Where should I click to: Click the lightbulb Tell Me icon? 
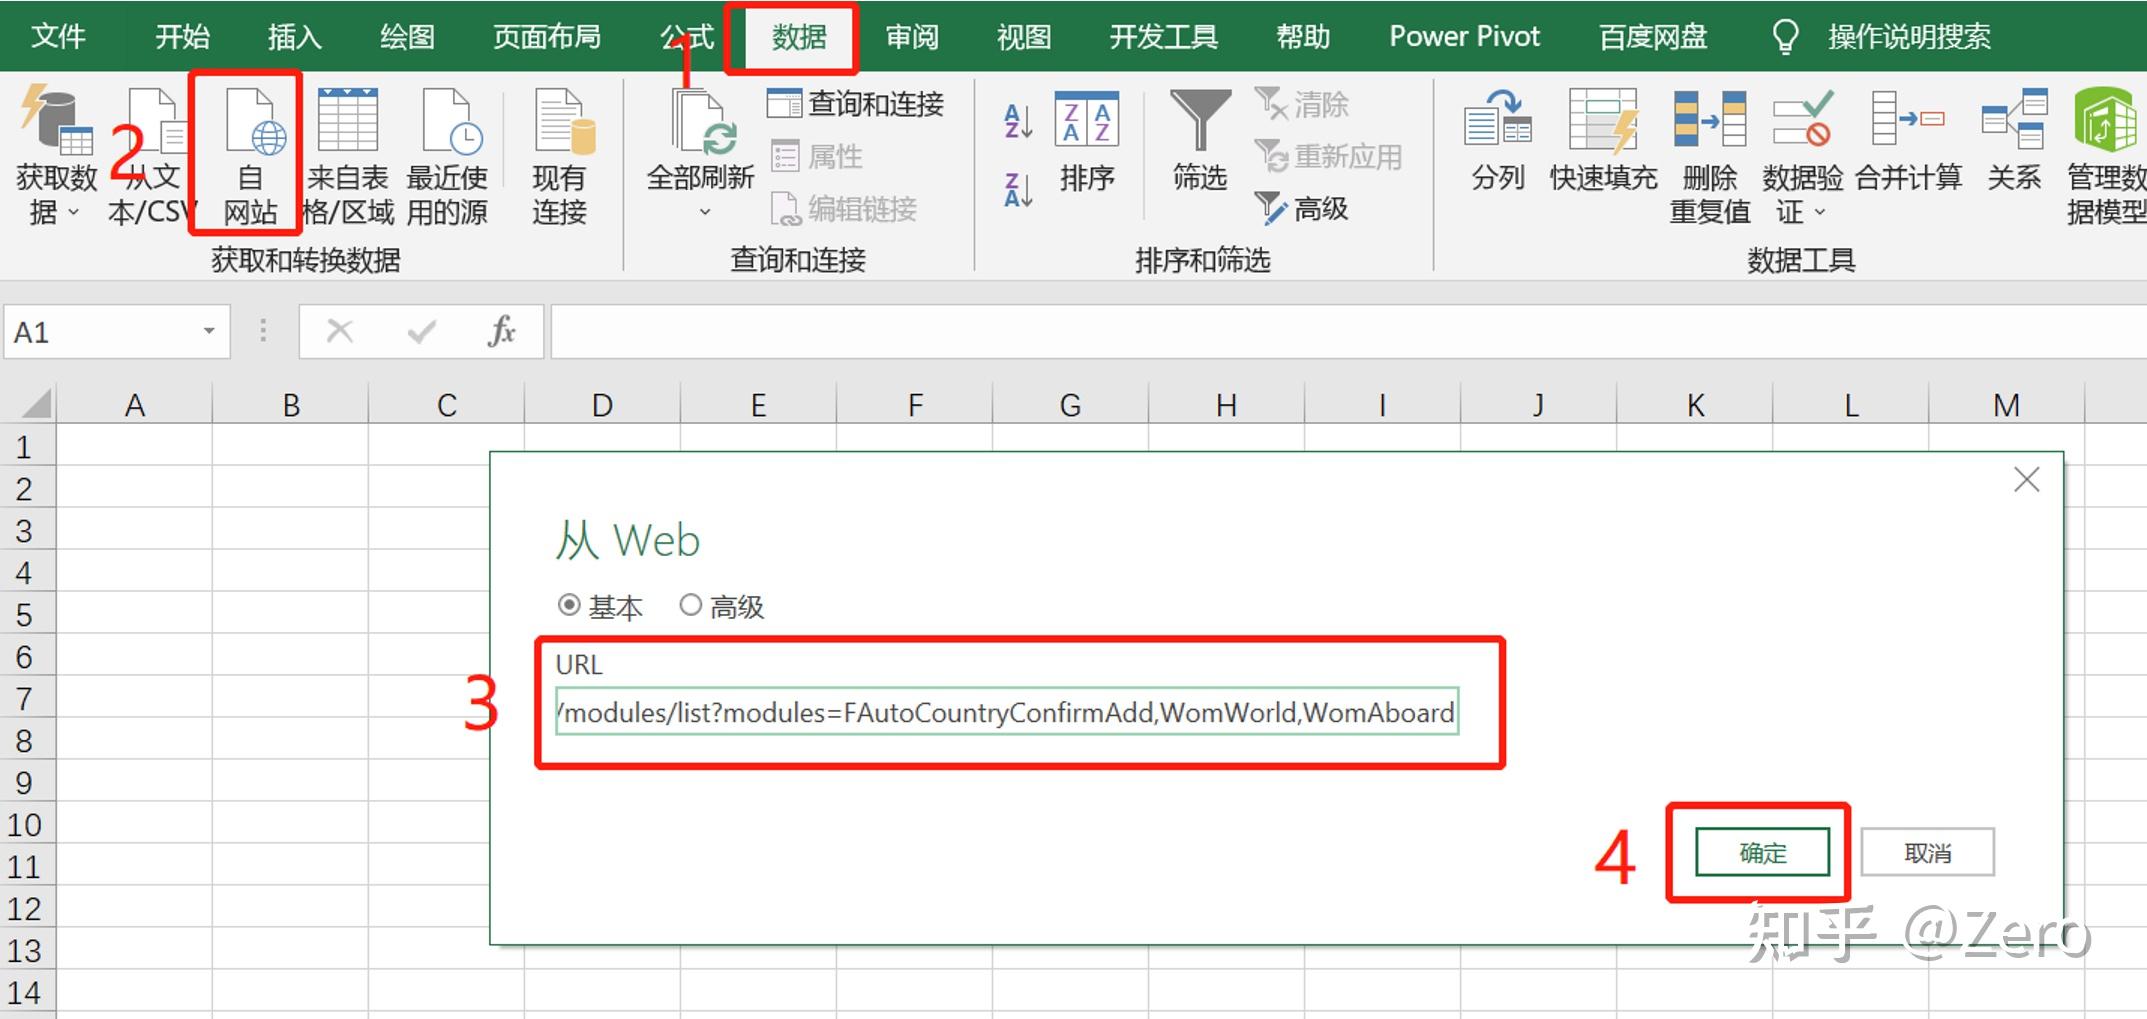coord(1785,37)
